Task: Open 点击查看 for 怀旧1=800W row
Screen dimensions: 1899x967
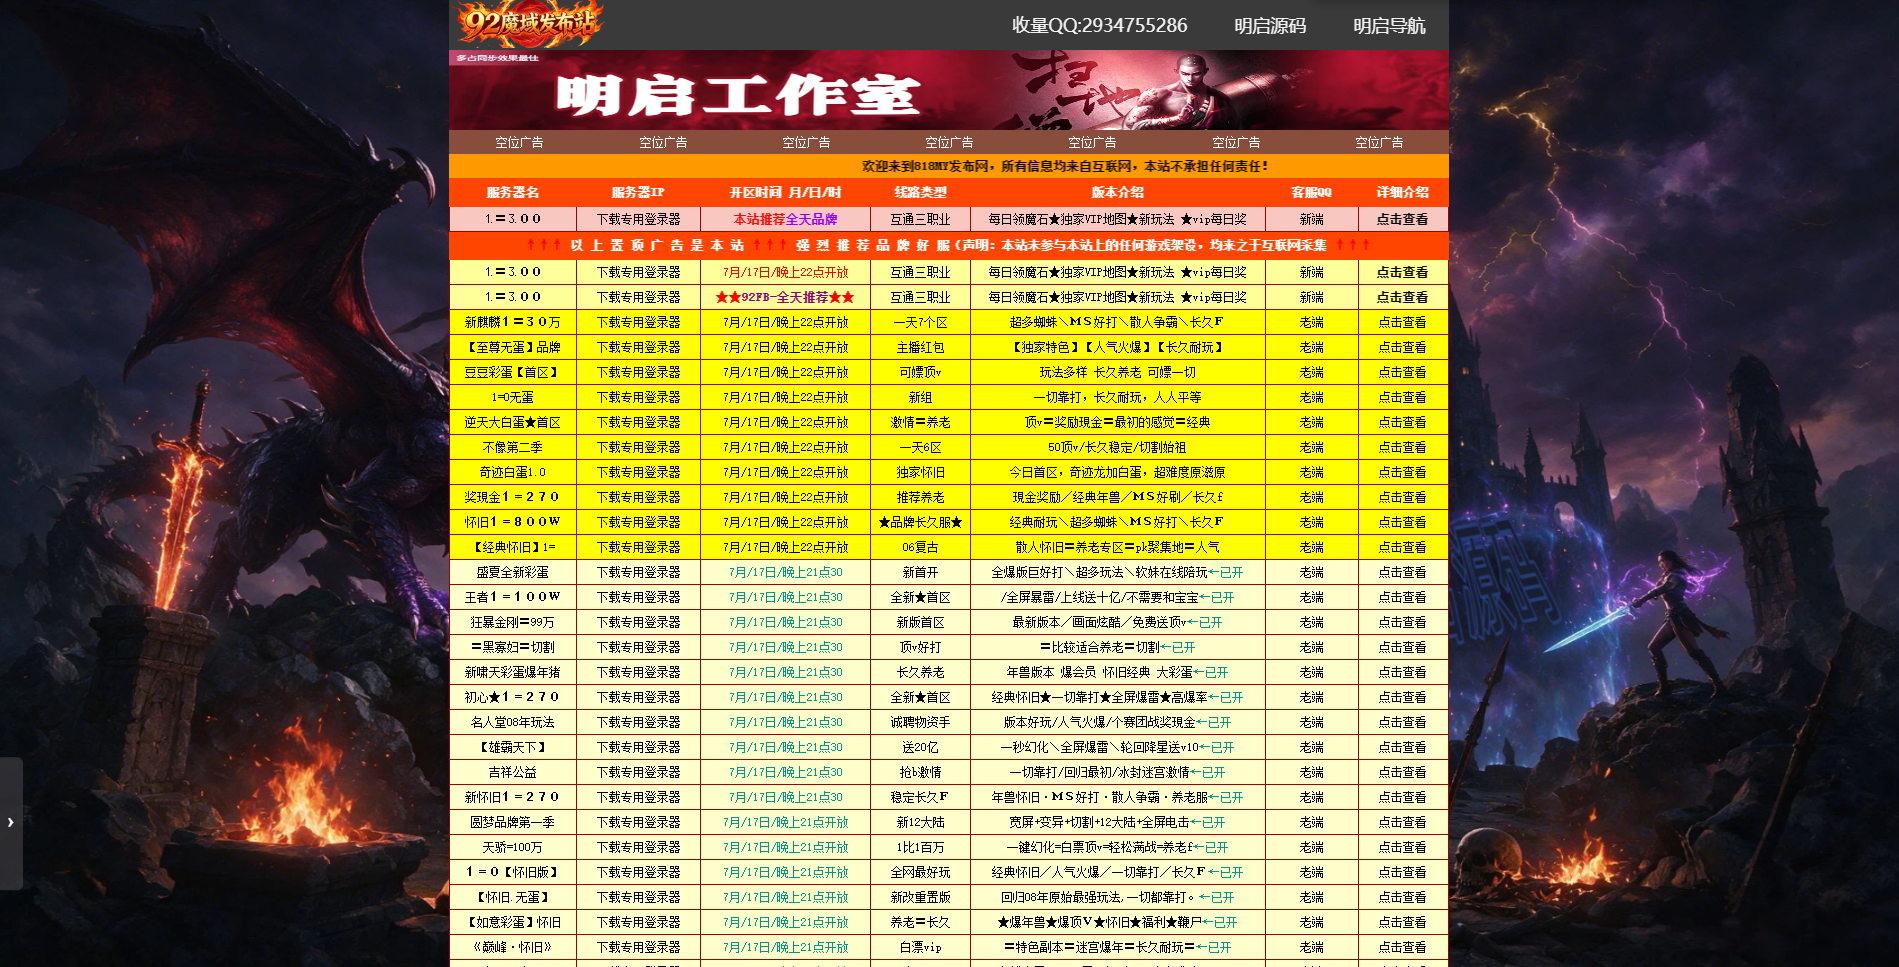Action: click(x=1402, y=522)
